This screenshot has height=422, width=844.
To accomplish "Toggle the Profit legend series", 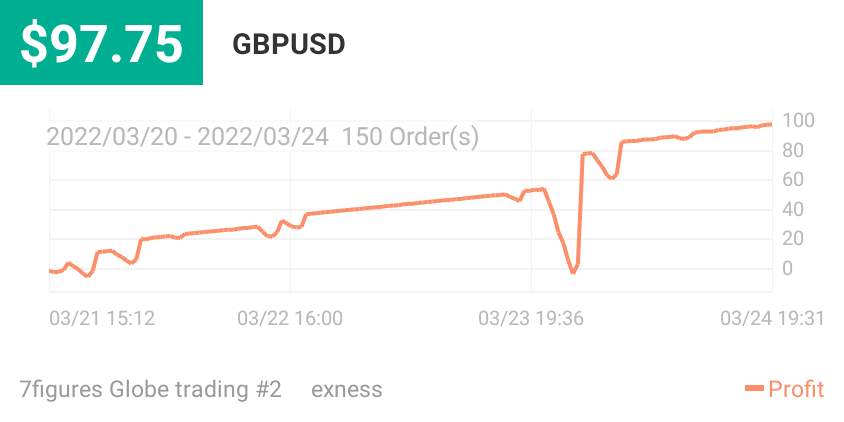I will click(x=784, y=389).
